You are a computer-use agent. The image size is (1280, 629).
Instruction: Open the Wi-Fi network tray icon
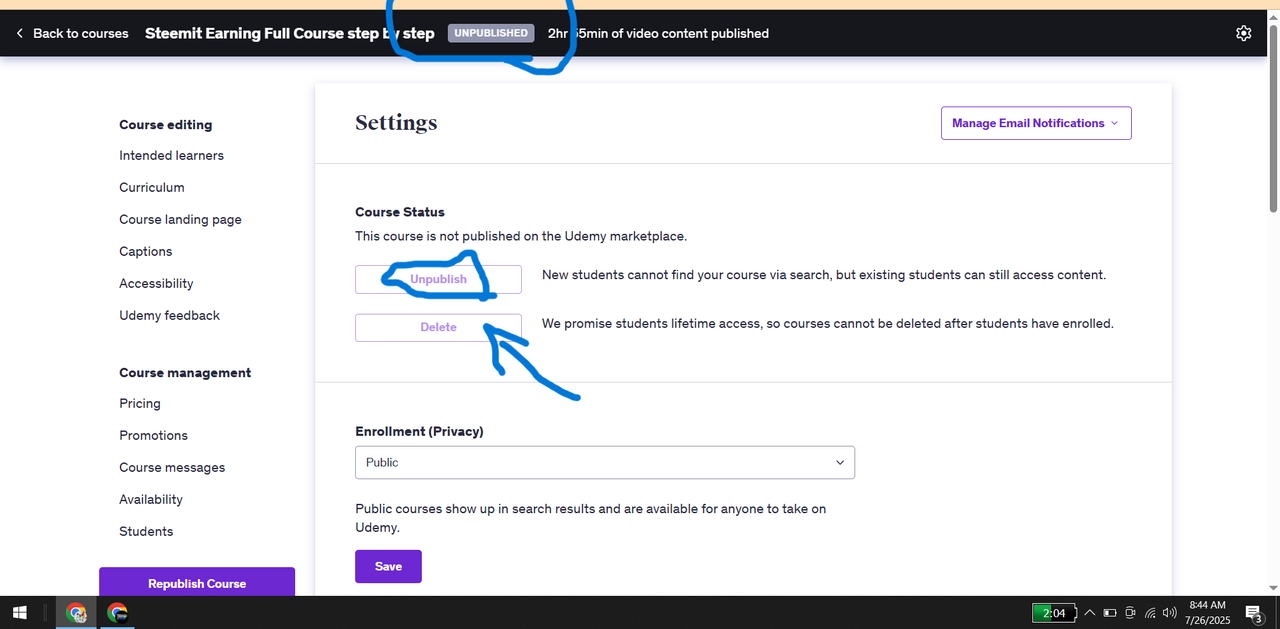click(1150, 613)
